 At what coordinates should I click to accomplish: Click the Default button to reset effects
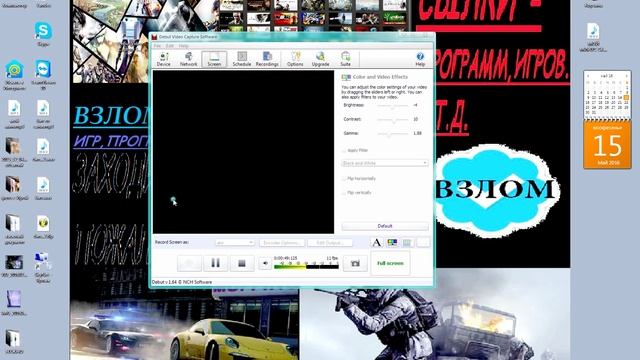(x=385, y=226)
